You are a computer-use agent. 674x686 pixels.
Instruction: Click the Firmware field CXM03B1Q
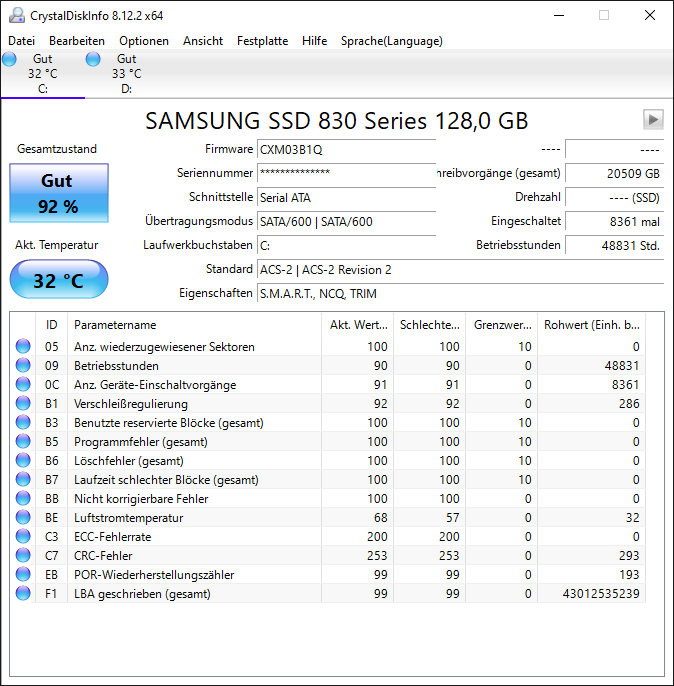tap(346, 150)
